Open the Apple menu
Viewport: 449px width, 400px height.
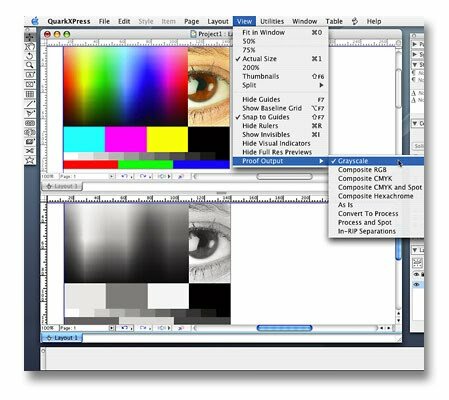(35, 21)
